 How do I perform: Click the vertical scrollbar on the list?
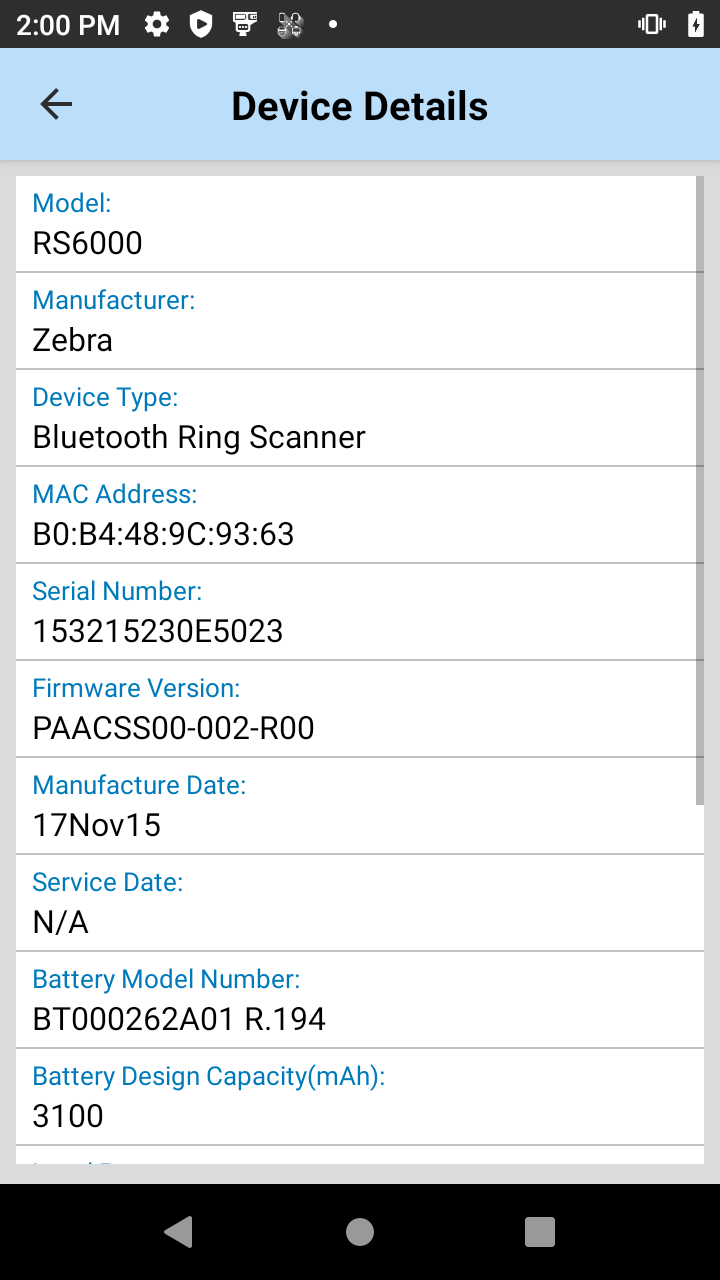tap(699, 490)
